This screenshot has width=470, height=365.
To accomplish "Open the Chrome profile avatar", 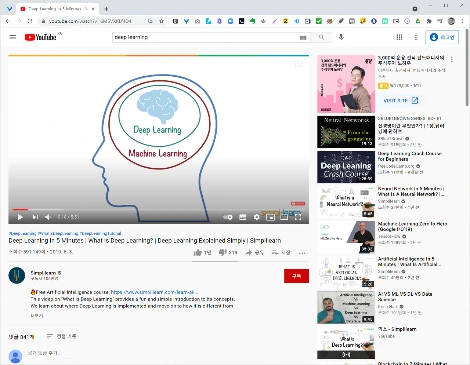I will click(451, 21).
